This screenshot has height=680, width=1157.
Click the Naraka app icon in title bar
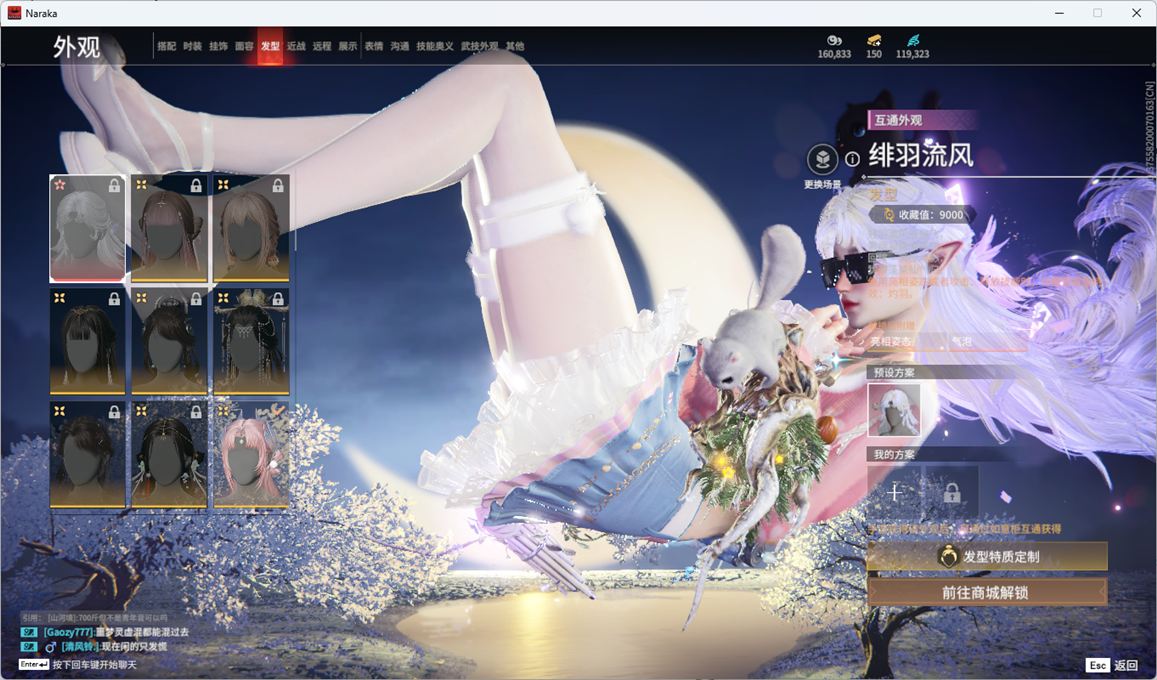point(14,13)
